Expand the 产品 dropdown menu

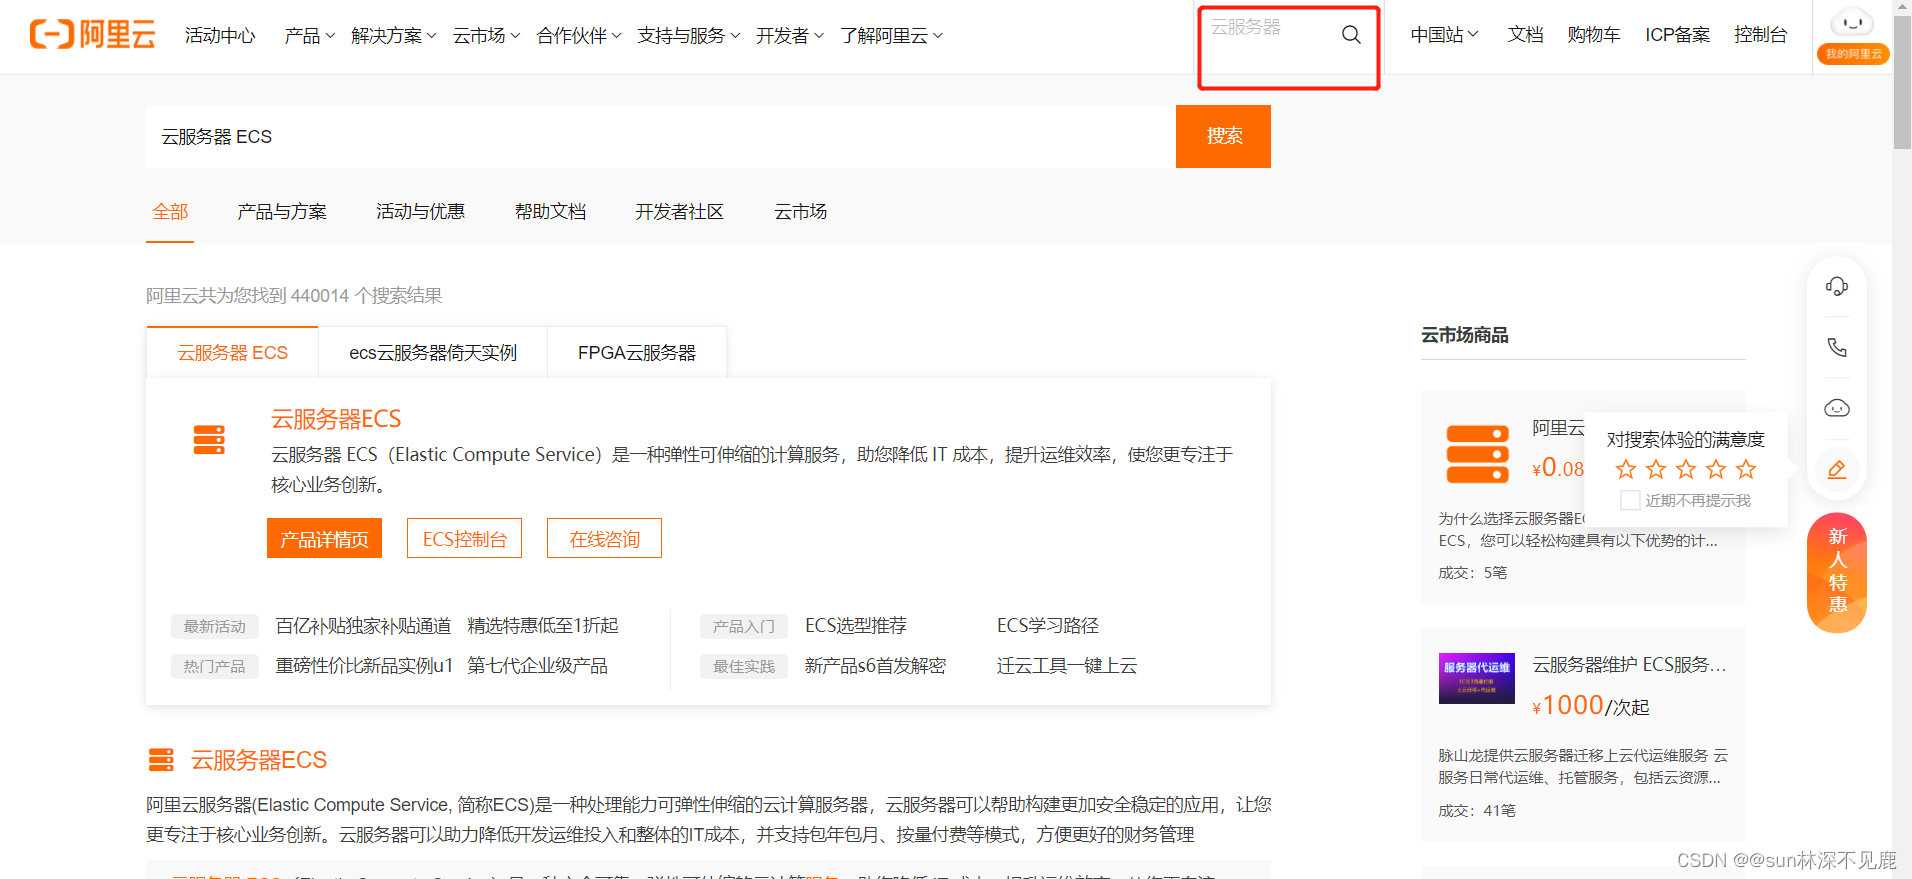pos(309,36)
